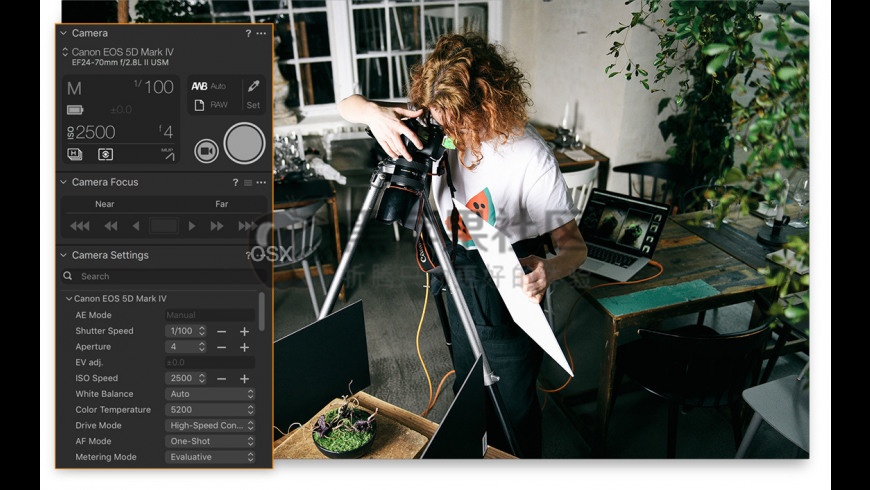This screenshot has width=870, height=490.
Task: Collapse the Camera panel chevron
Action: pos(63,33)
